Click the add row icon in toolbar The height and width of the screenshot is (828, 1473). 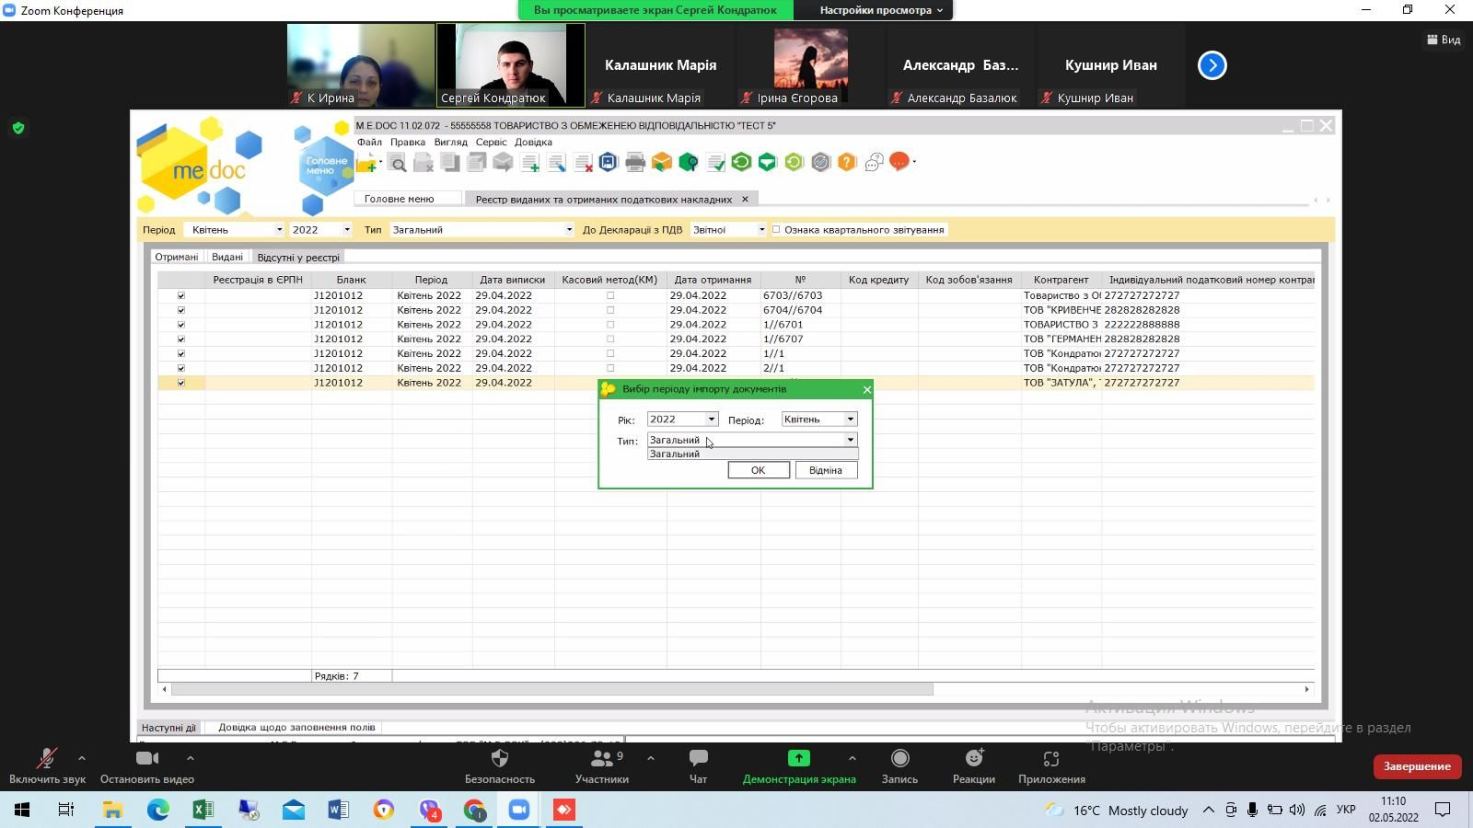point(530,163)
